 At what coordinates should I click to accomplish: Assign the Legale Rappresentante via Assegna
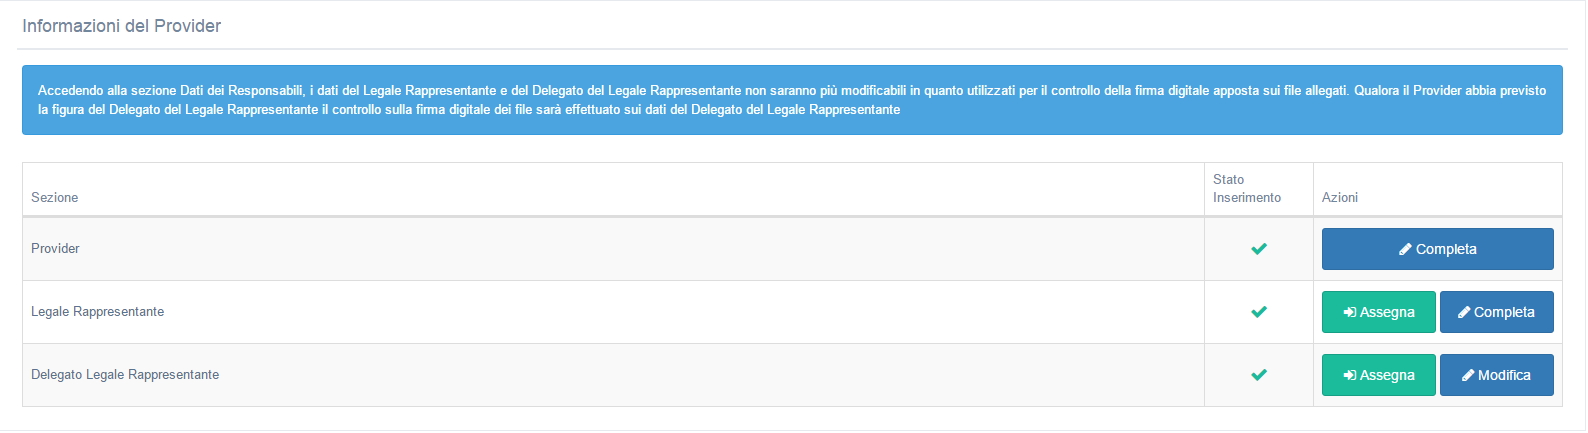pyautogui.click(x=1379, y=312)
